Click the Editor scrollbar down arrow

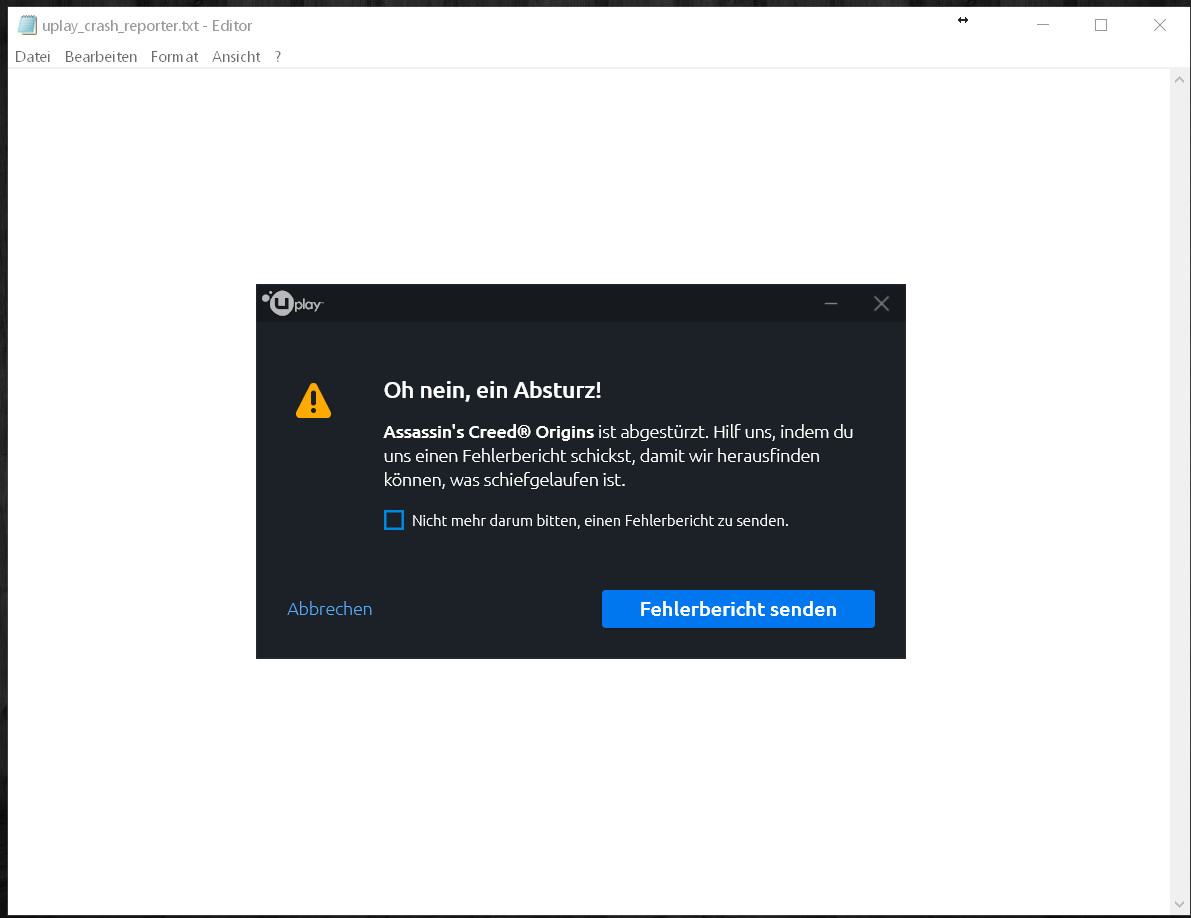click(1179, 904)
